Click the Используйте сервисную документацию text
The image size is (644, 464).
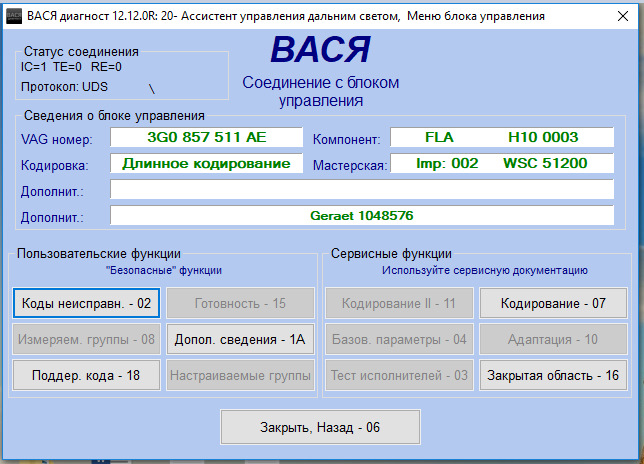coord(485,270)
